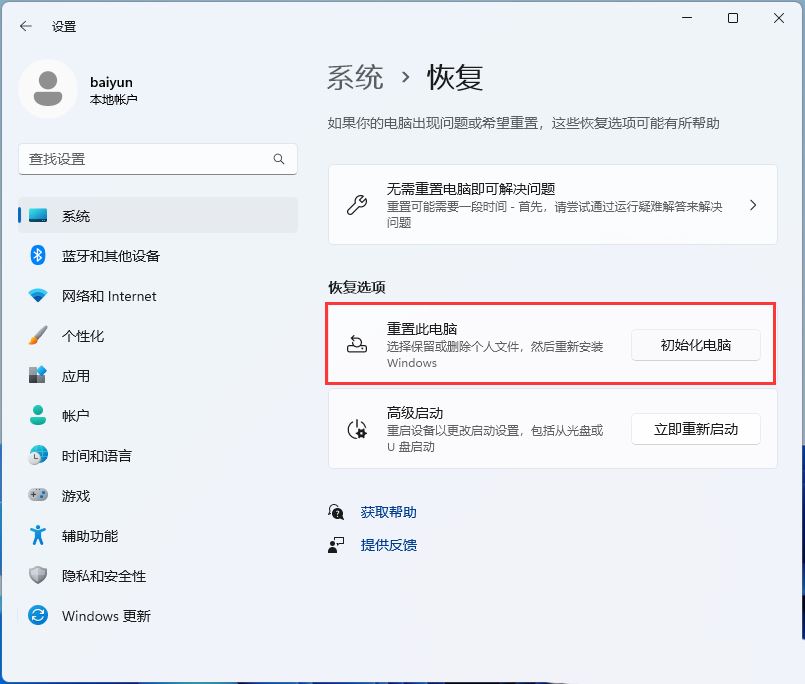Click the 高级启动 heading text

click(x=415, y=413)
